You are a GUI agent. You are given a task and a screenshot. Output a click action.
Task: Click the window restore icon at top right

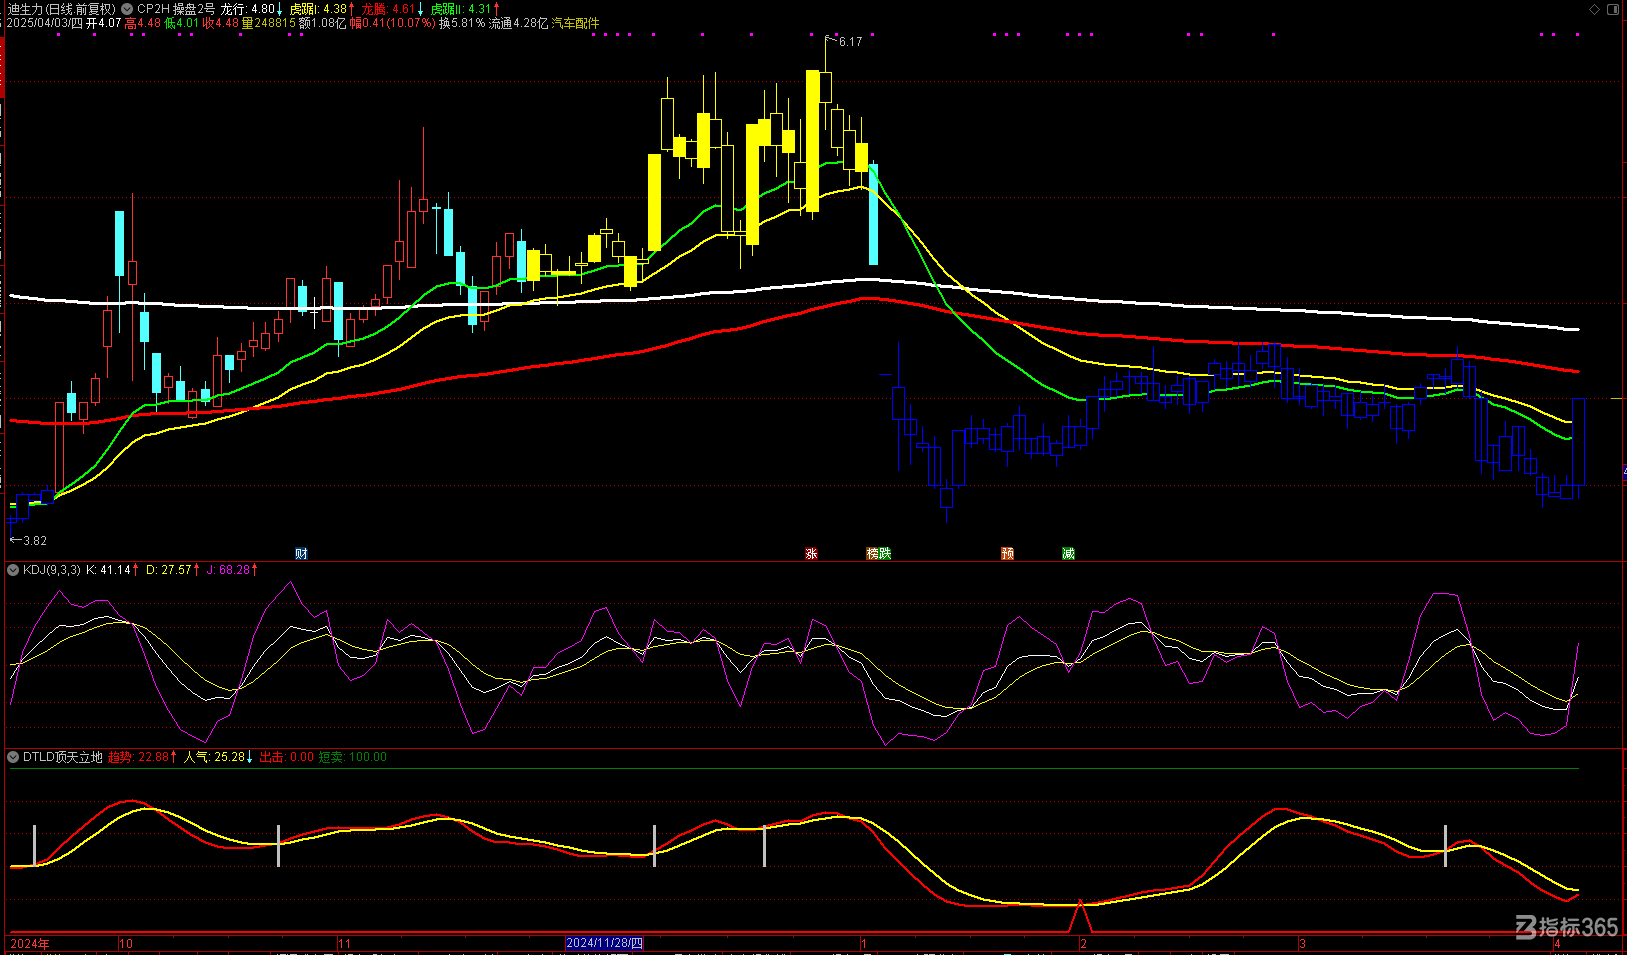pos(1613,9)
